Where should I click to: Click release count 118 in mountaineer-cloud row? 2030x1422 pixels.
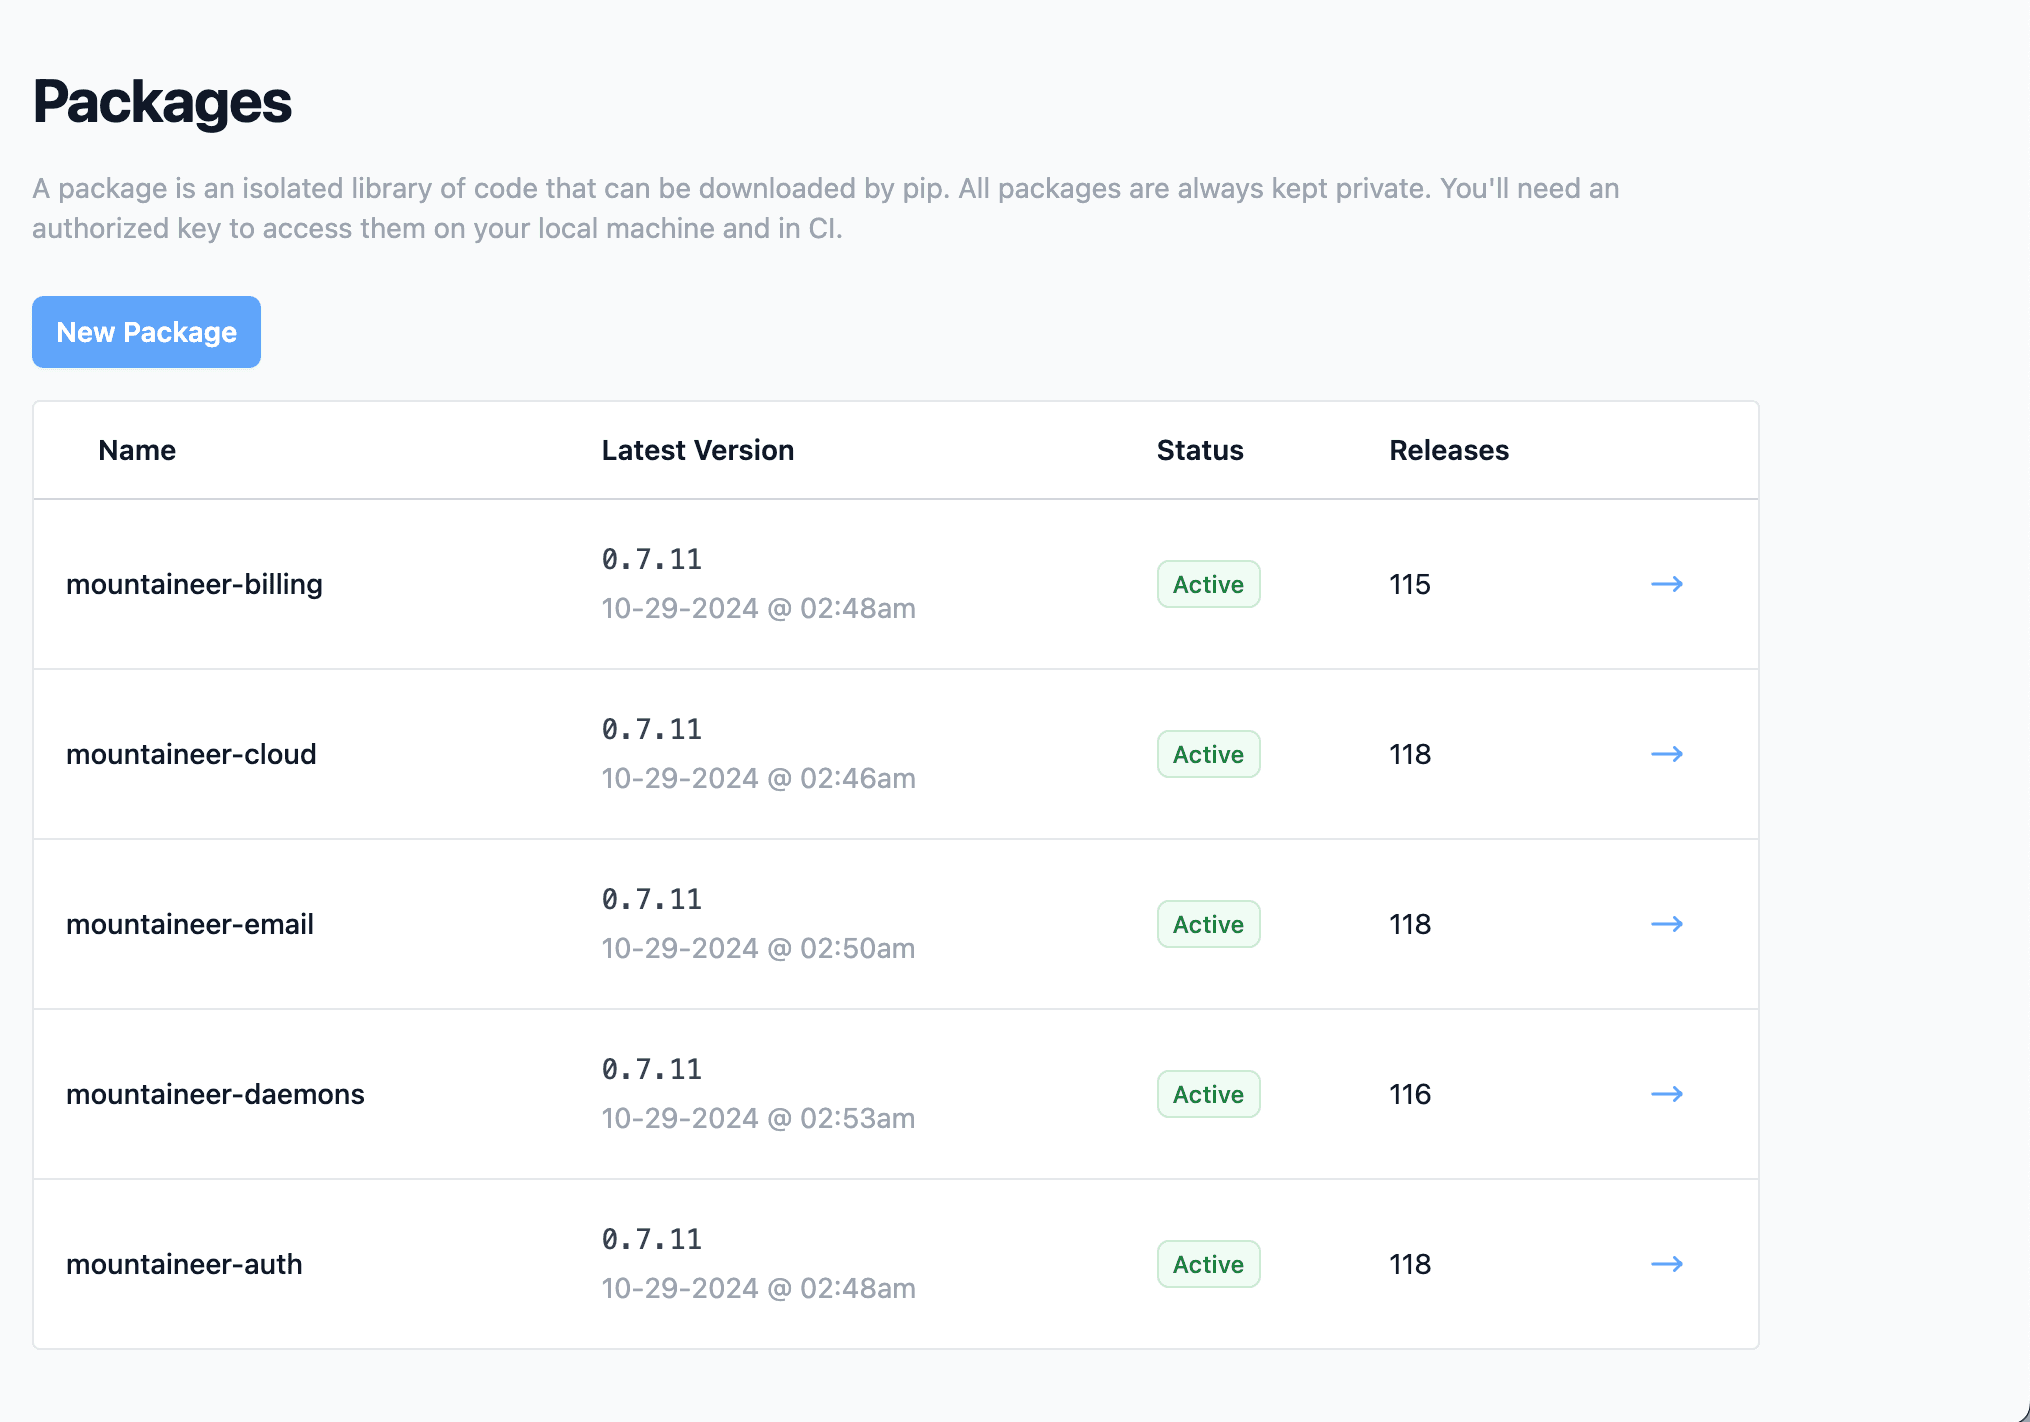(1410, 754)
